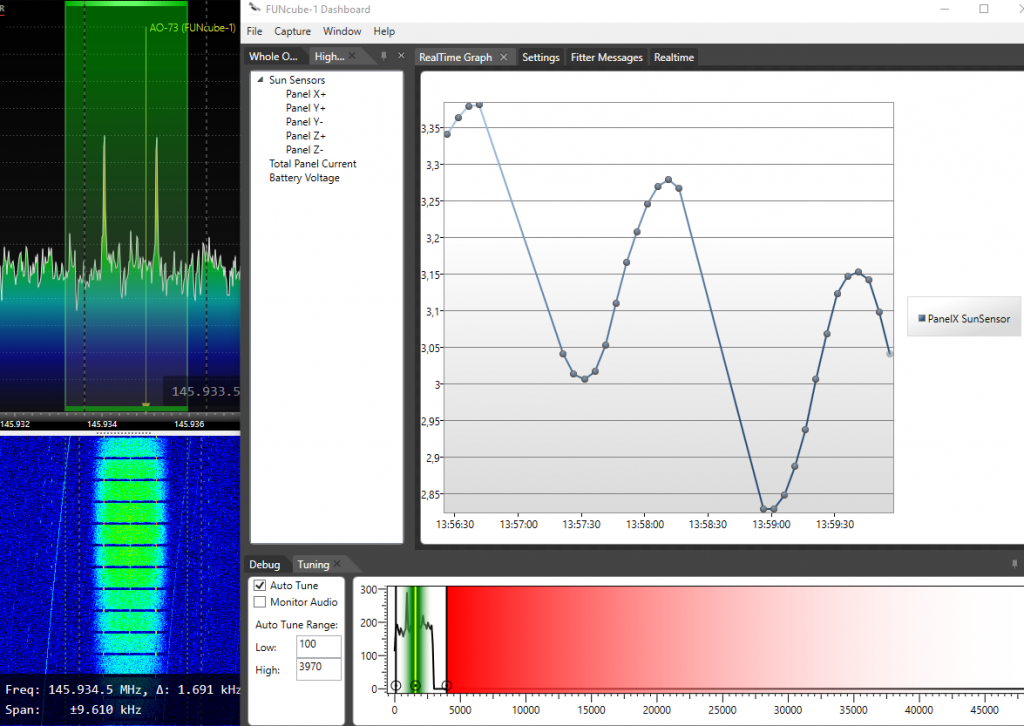Close the High... tab

point(352,56)
